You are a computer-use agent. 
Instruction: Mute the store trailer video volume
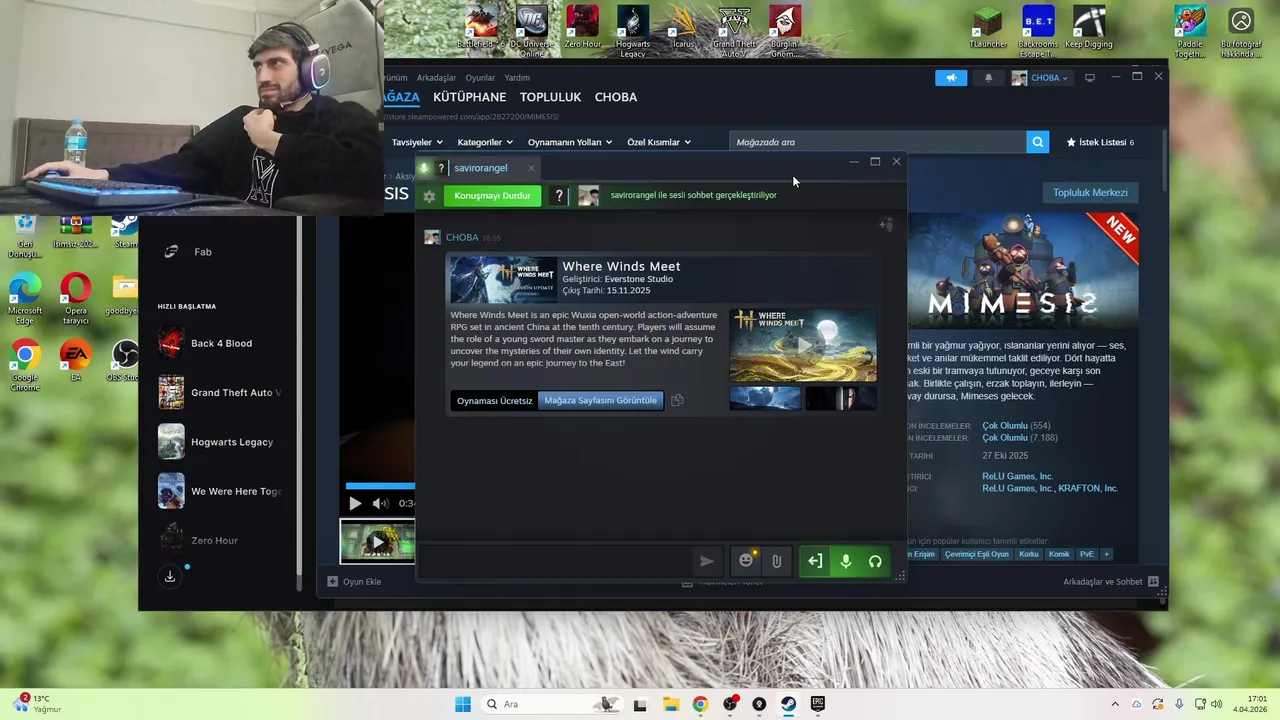[380, 503]
